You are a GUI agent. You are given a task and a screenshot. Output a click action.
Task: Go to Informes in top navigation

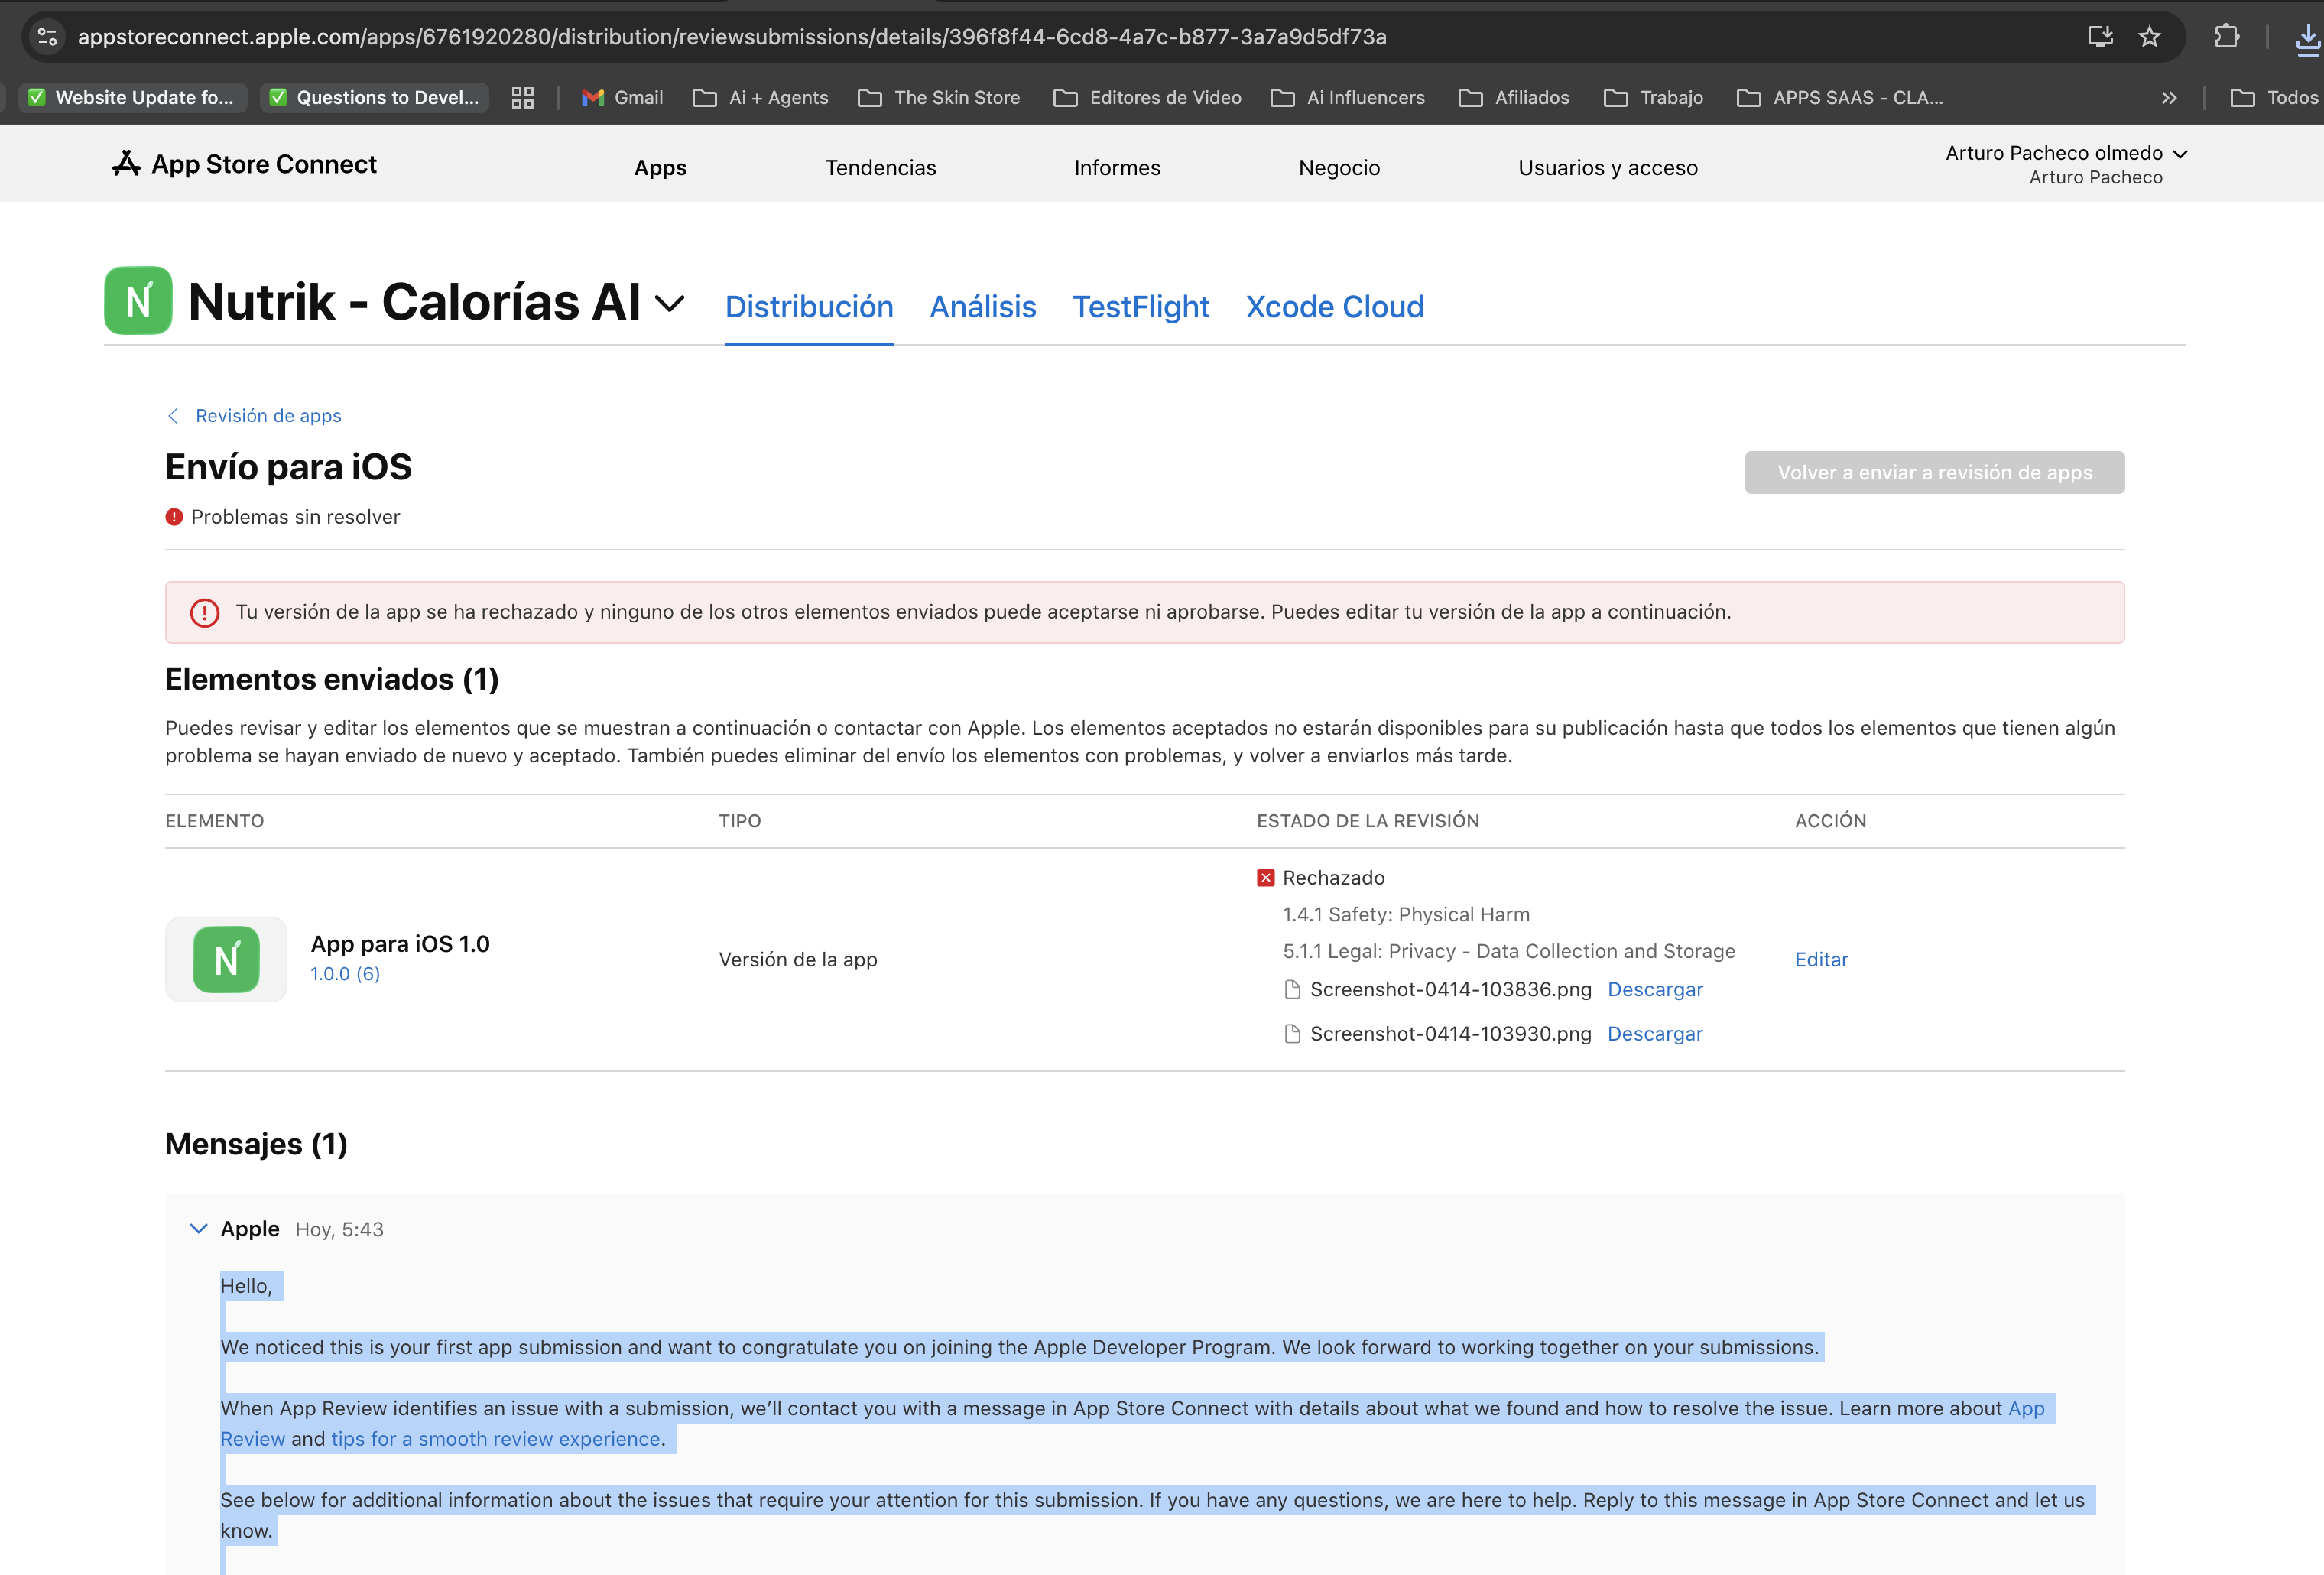[1117, 167]
